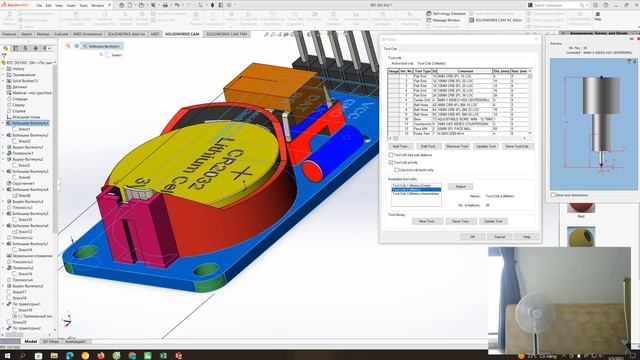Click the SOLIDWORKS CAM NC Editor icon
The width and height of the screenshot is (640, 360).
click(471, 20)
